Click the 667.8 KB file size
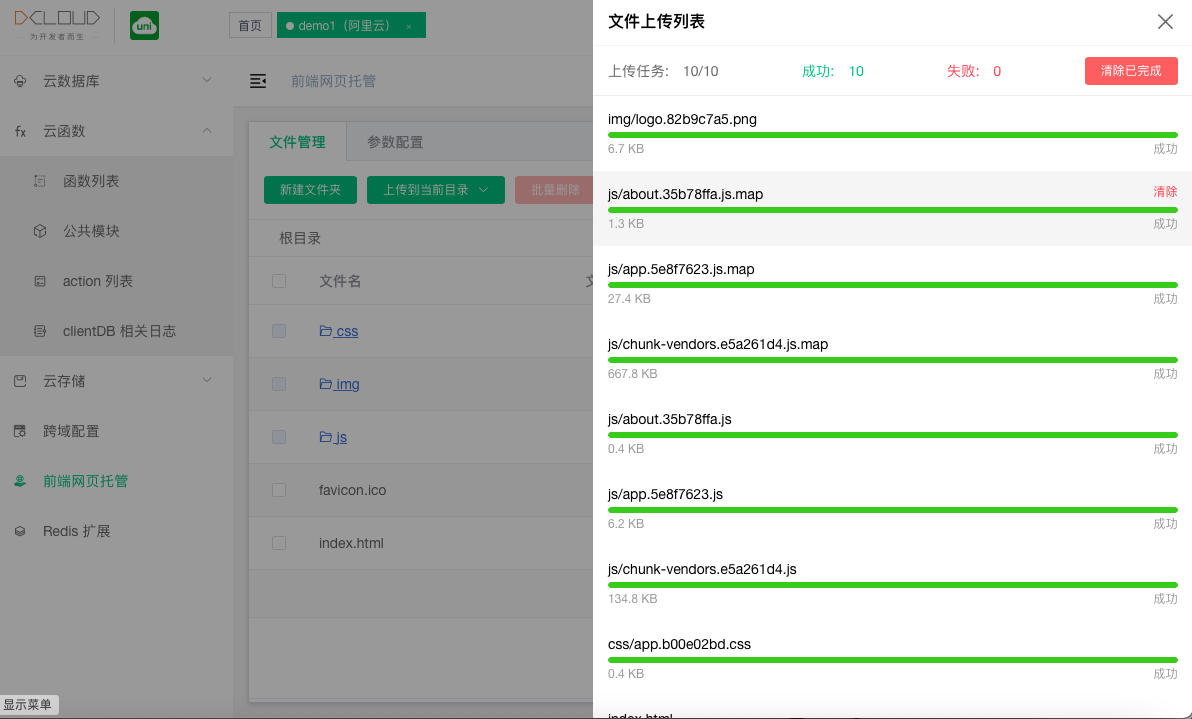The width and height of the screenshot is (1192, 719). 632,374
